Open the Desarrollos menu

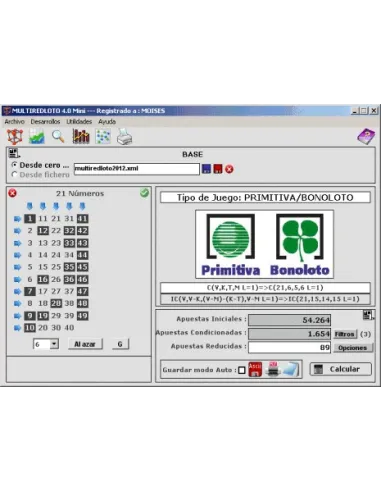pos(45,122)
